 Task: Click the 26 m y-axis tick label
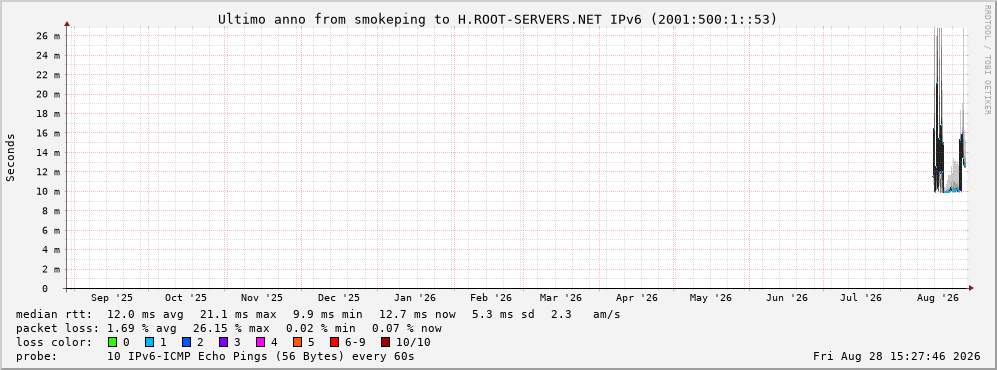click(48, 36)
